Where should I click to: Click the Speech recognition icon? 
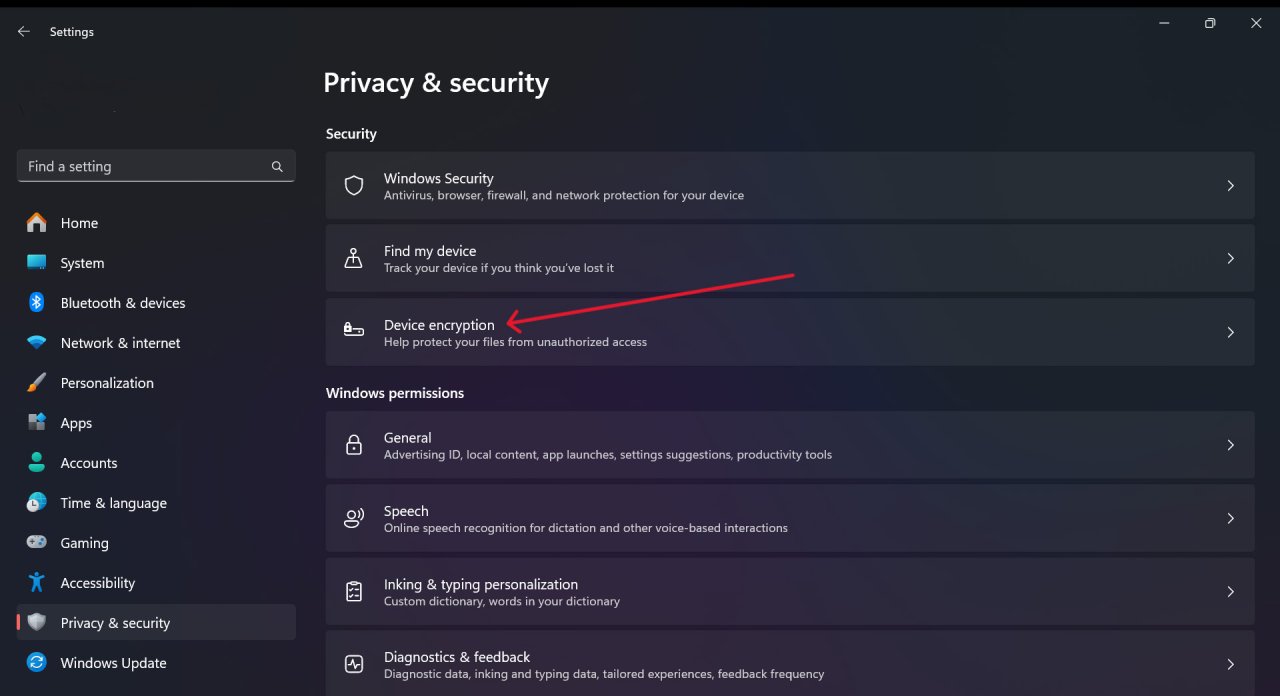tap(353, 518)
